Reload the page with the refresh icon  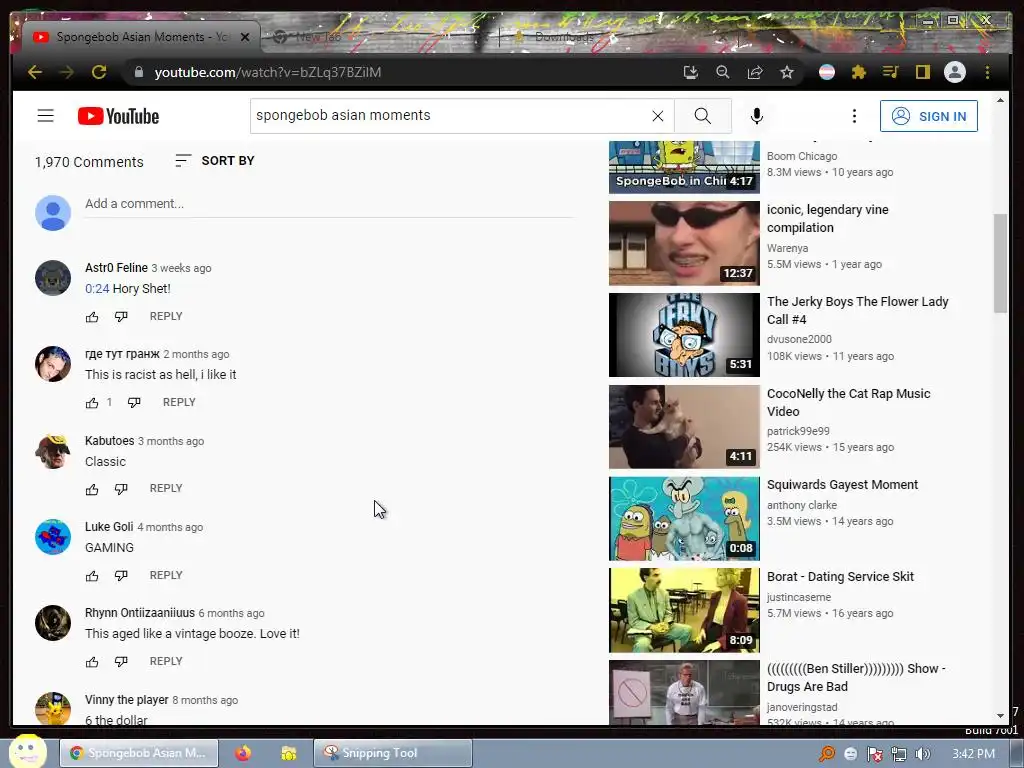coord(99,72)
